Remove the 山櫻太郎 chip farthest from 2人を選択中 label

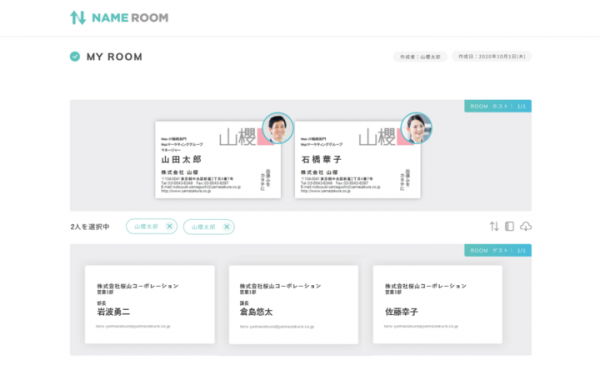pyautogui.click(x=227, y=227)
